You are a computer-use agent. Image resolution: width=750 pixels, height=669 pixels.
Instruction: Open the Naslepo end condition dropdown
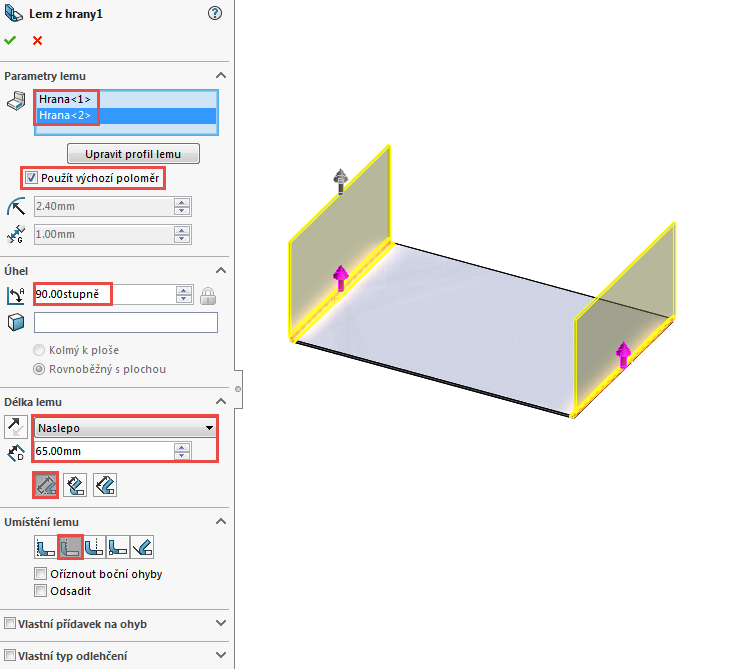click(126, 428)
